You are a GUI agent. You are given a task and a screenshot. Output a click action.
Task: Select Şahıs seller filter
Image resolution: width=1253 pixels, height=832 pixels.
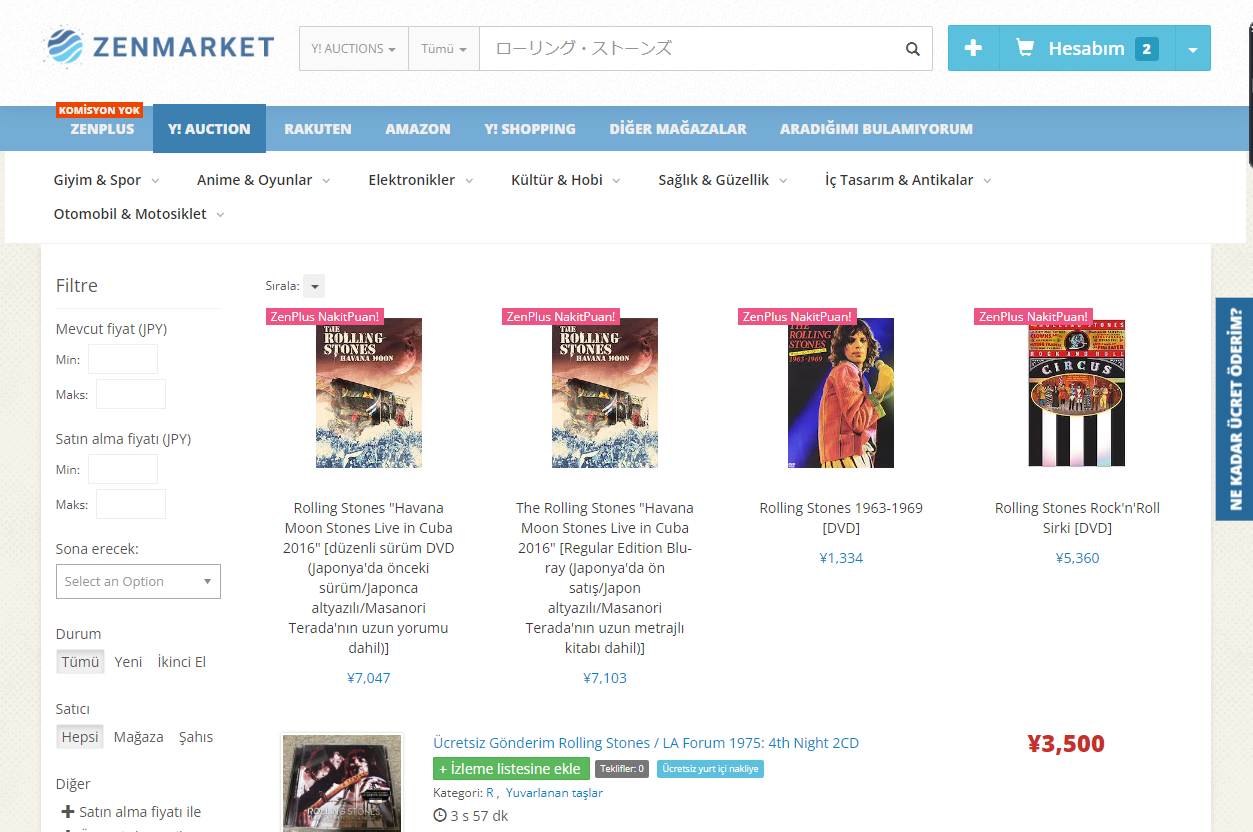pyautogui.click(x=196, y=737)
